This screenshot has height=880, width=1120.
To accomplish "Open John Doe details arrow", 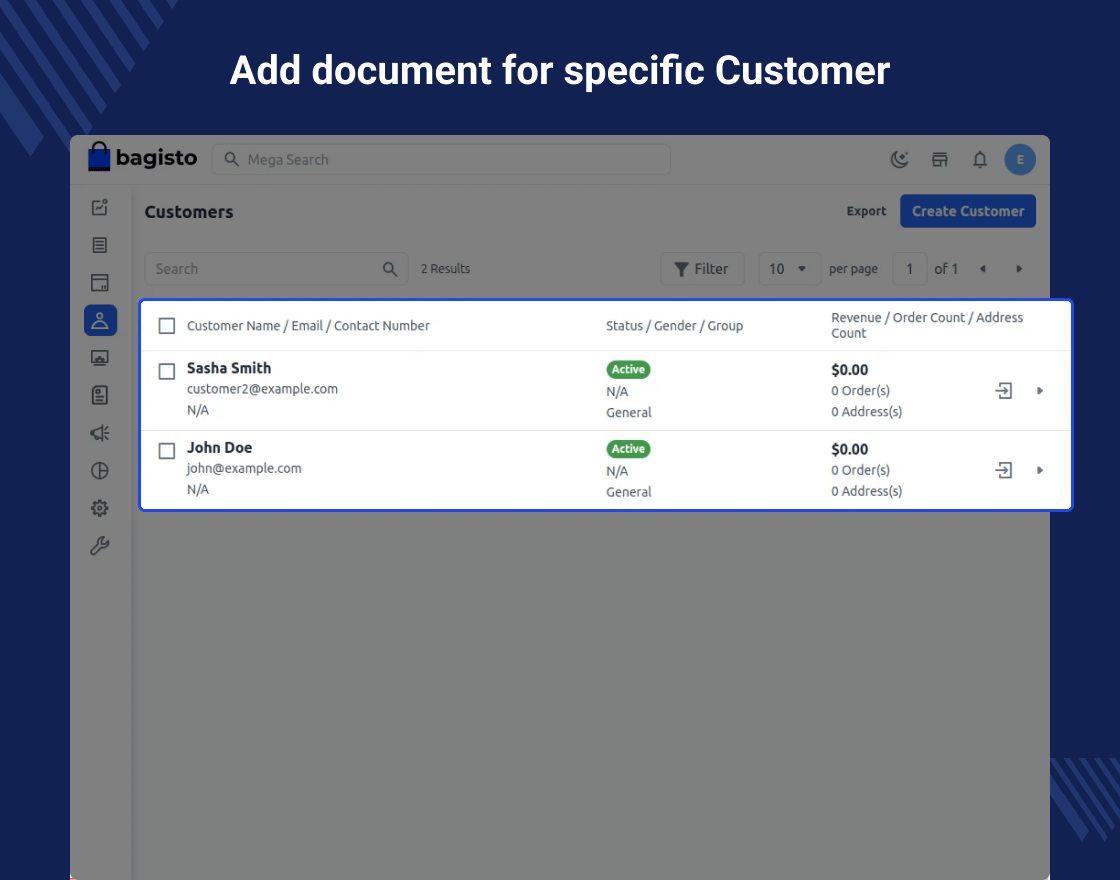I will point(1040,470).
